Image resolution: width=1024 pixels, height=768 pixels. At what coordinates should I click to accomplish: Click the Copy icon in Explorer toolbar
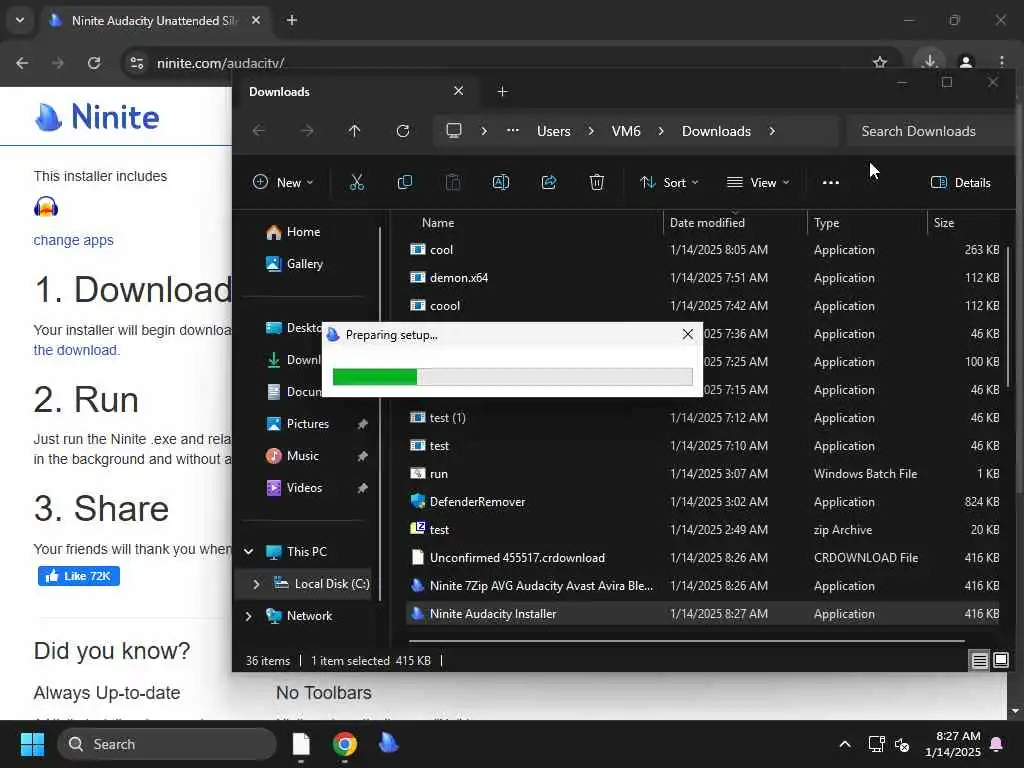point(405,183)
